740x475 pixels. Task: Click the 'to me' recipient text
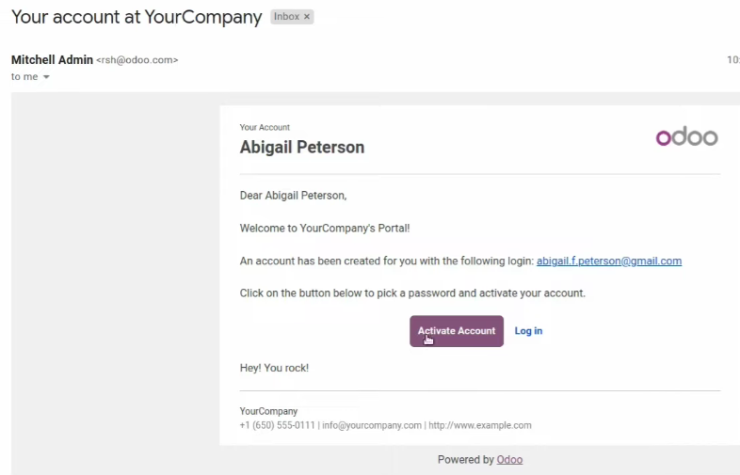pos(25,76)
